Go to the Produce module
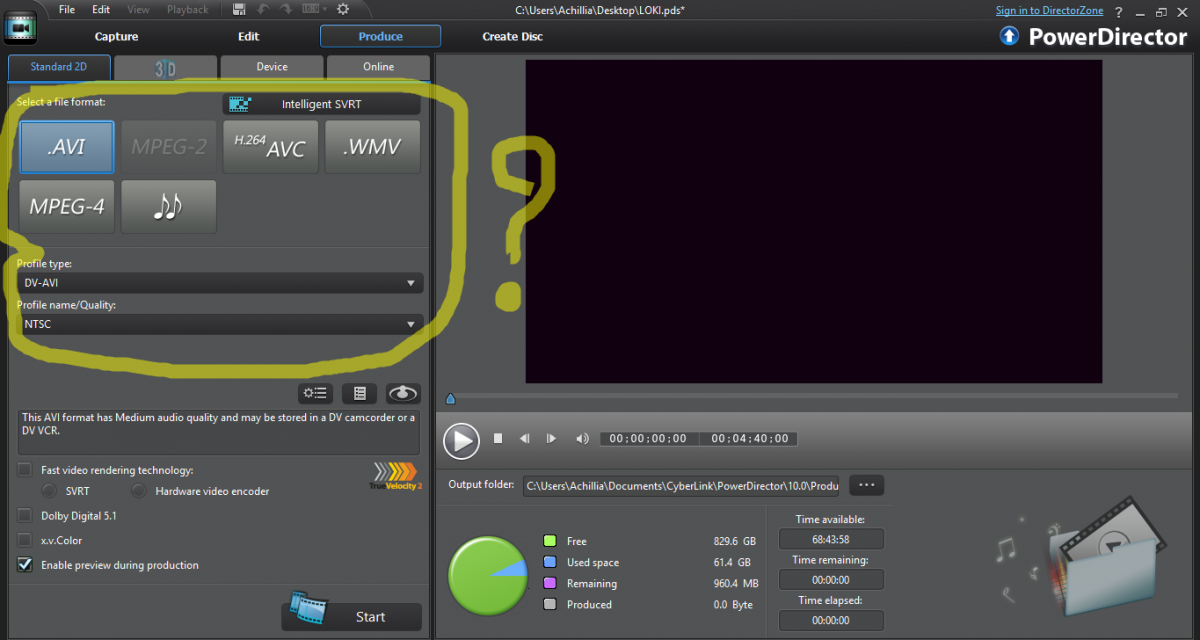Image resolution: width=1200 pixels, height=640 pixels. click(380, 36)
